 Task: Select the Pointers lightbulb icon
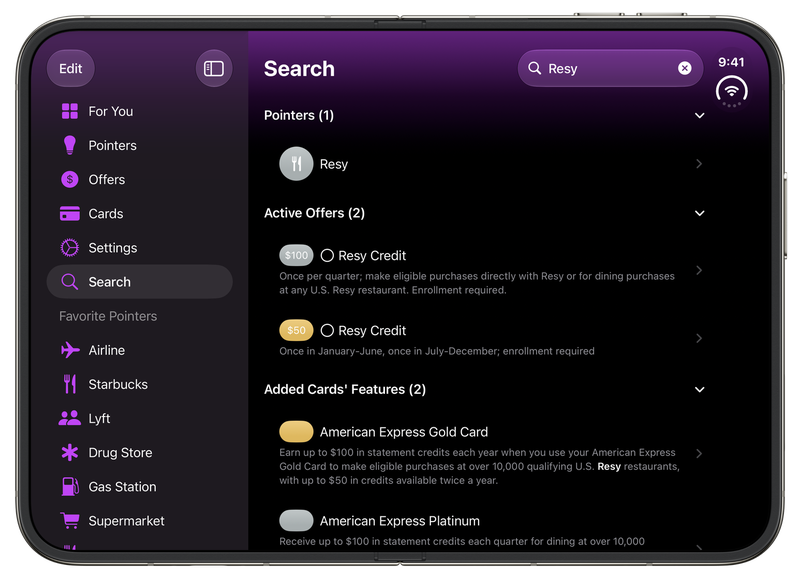pos(70,145)
